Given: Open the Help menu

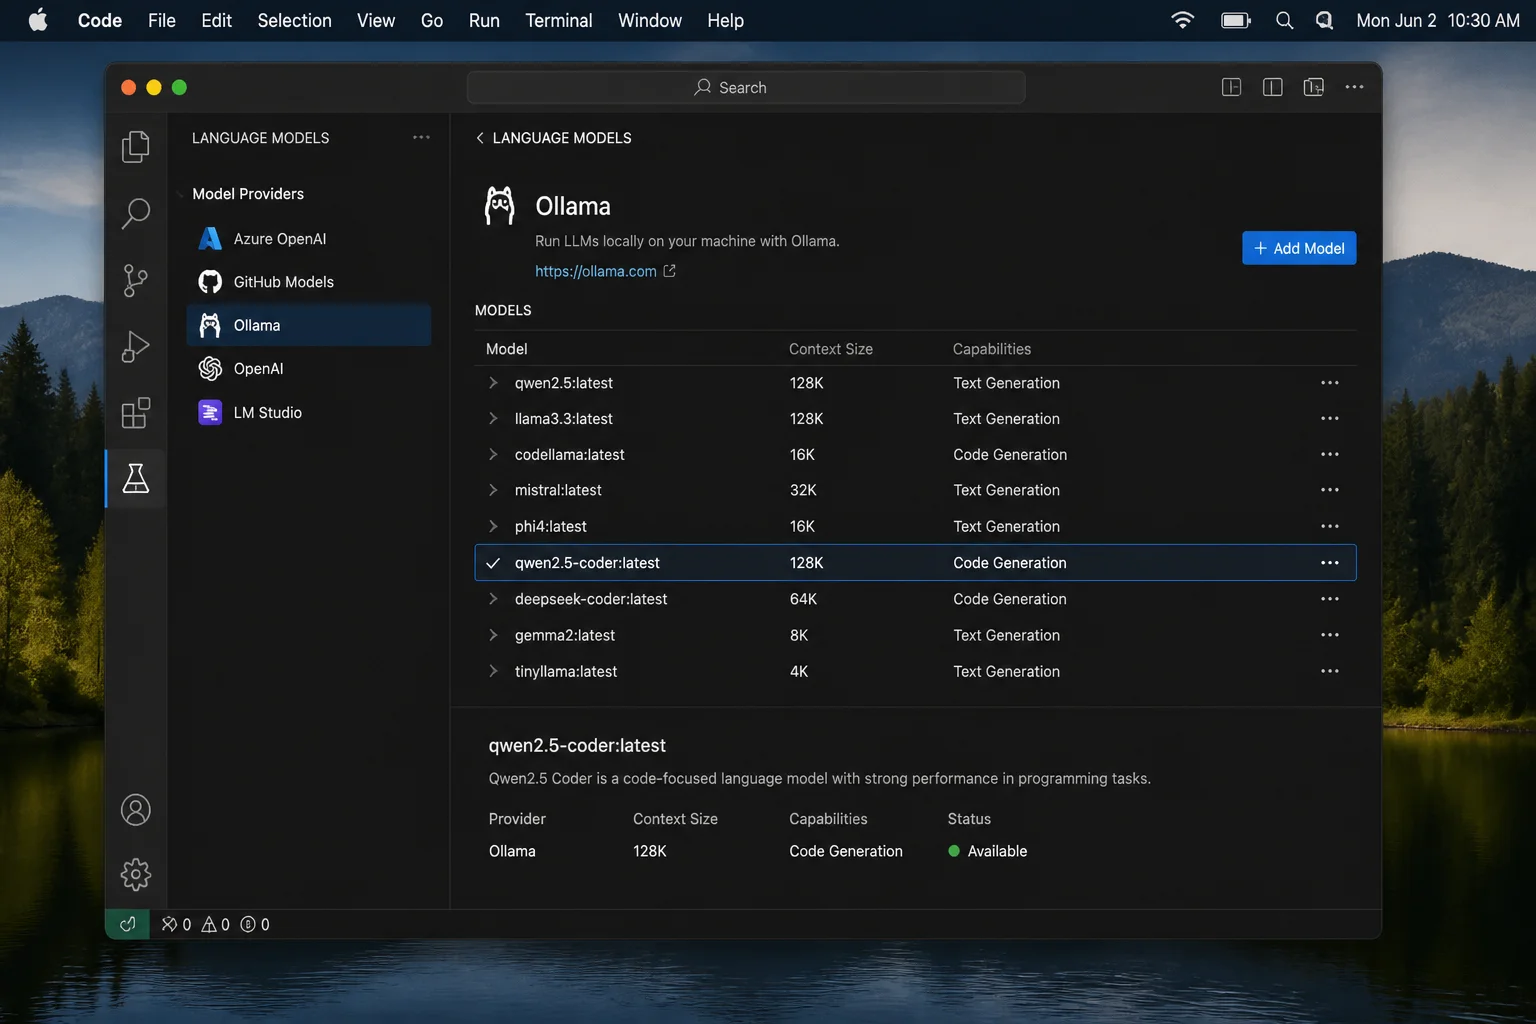Looking at the screenshot, I should tap(725, 20).
